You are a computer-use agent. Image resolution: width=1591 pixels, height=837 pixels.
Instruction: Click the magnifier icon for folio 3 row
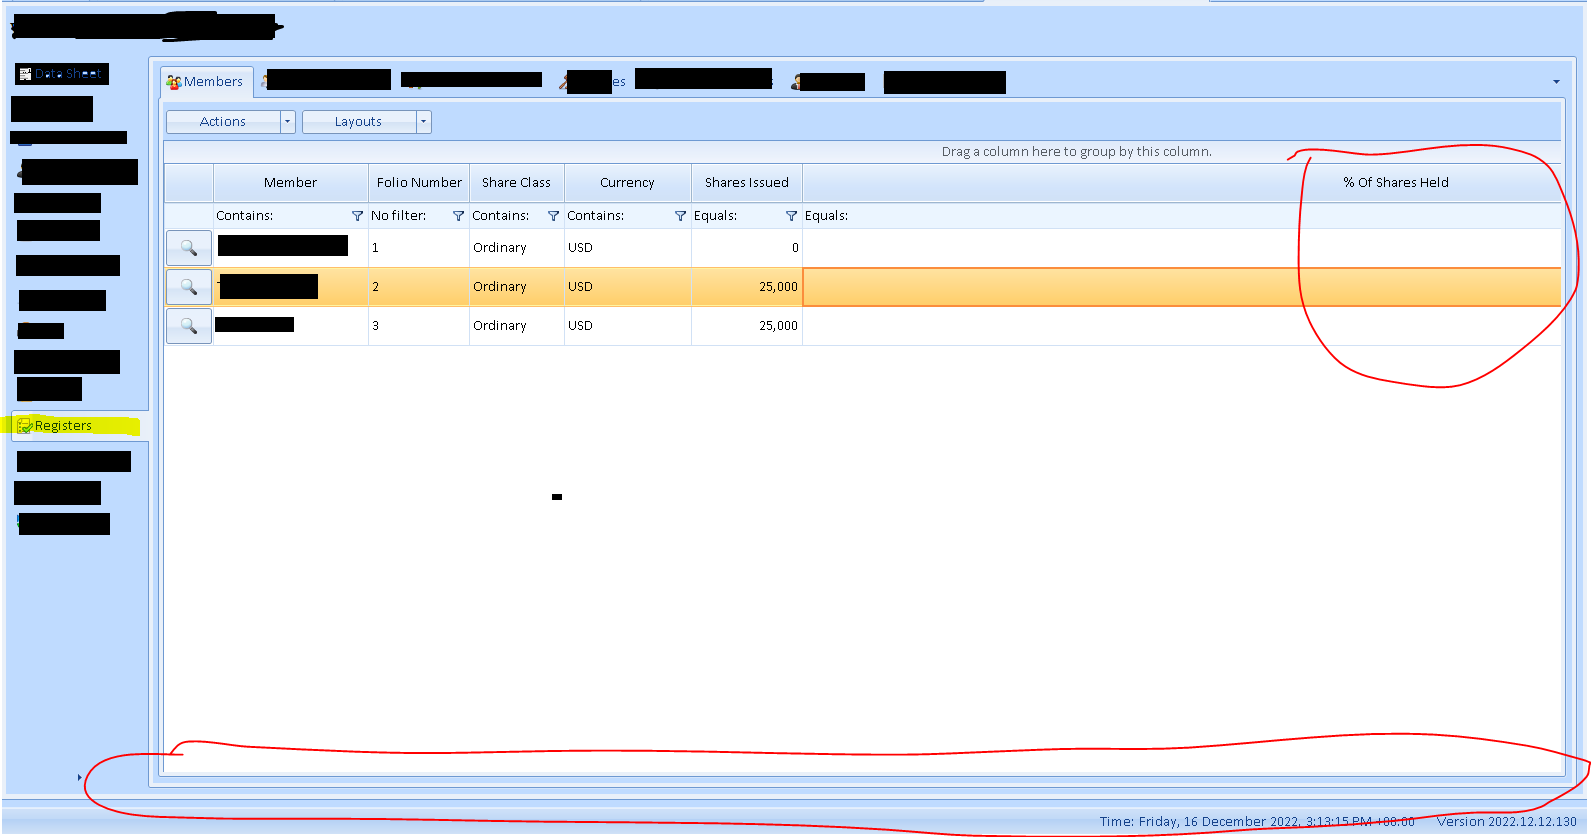click(x=188, y=326)
